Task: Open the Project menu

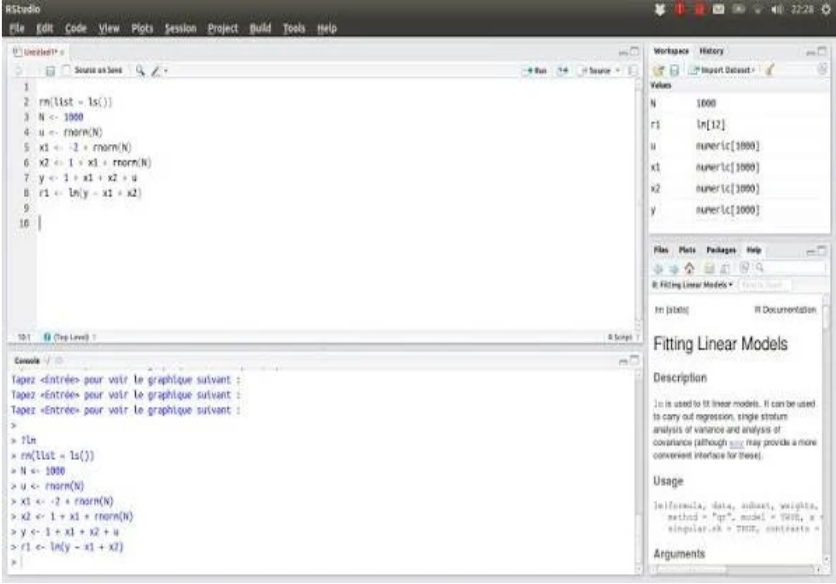Action: click(x=223, y=28)
